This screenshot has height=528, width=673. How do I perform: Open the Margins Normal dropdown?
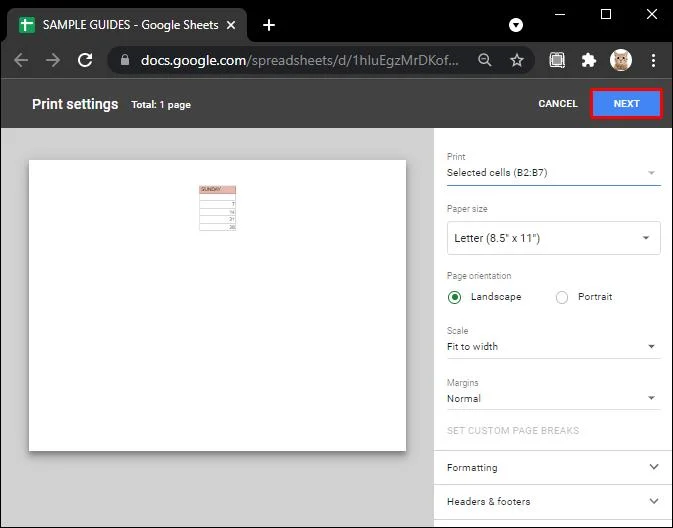click(553, 398)
